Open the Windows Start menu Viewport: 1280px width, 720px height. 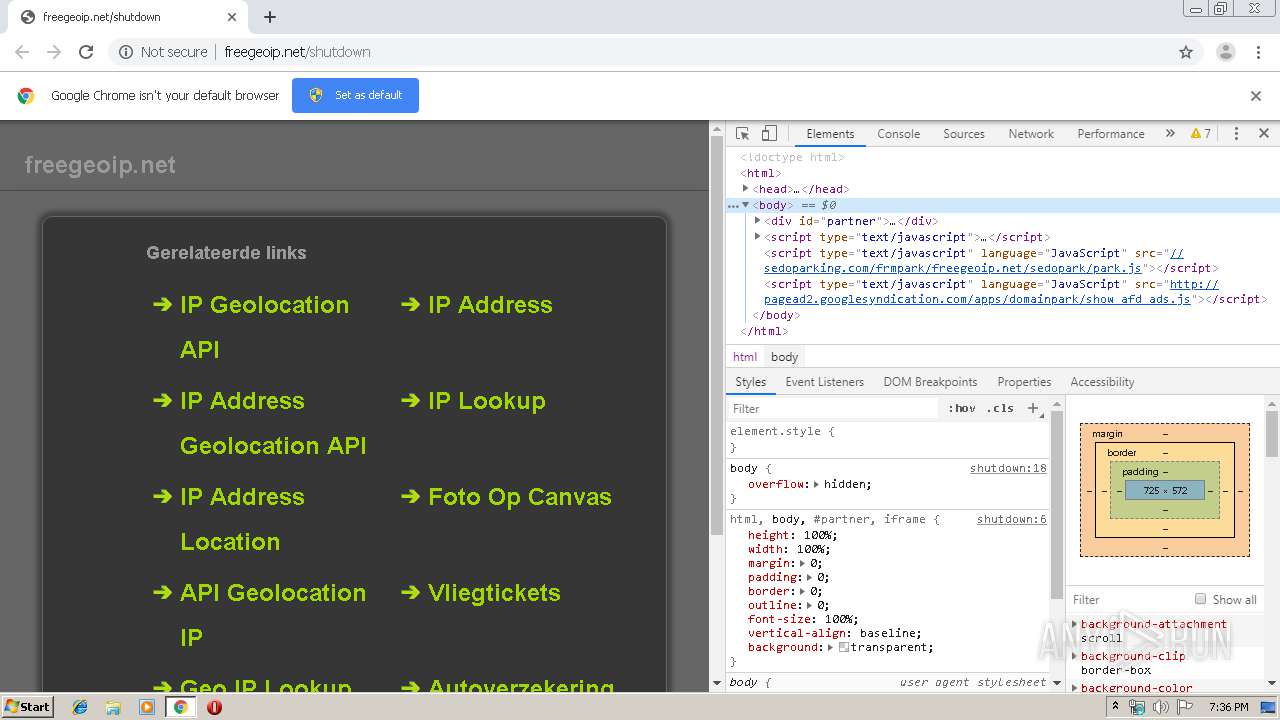click(x=27, y=707)
